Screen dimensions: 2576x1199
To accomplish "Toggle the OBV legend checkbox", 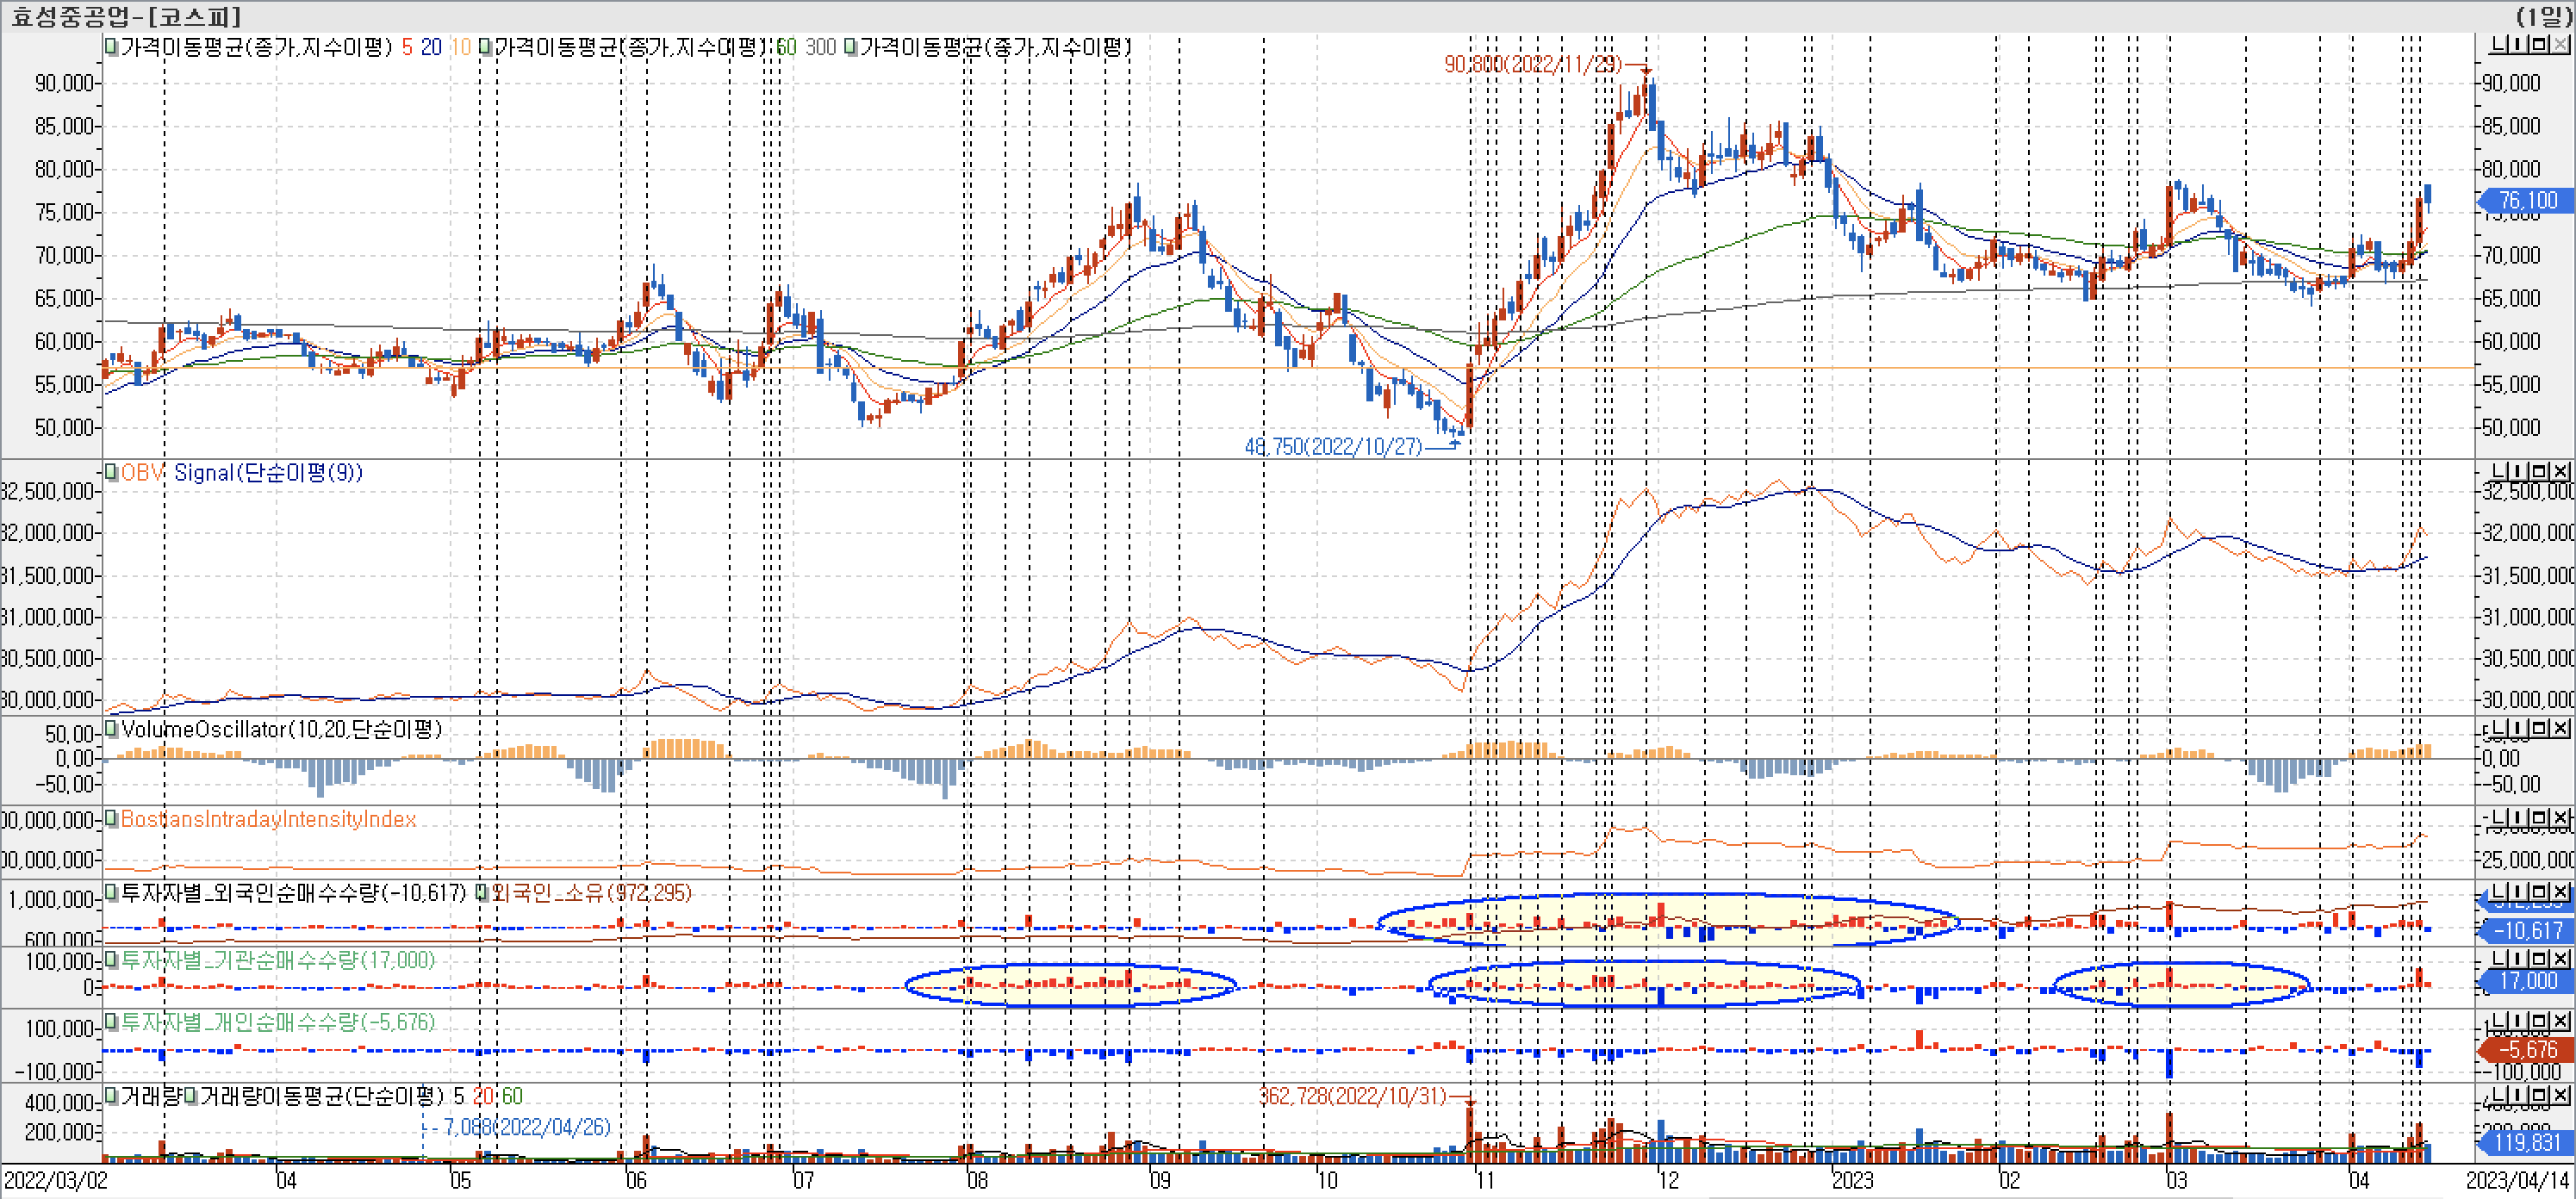I will [x=111, y=472].
